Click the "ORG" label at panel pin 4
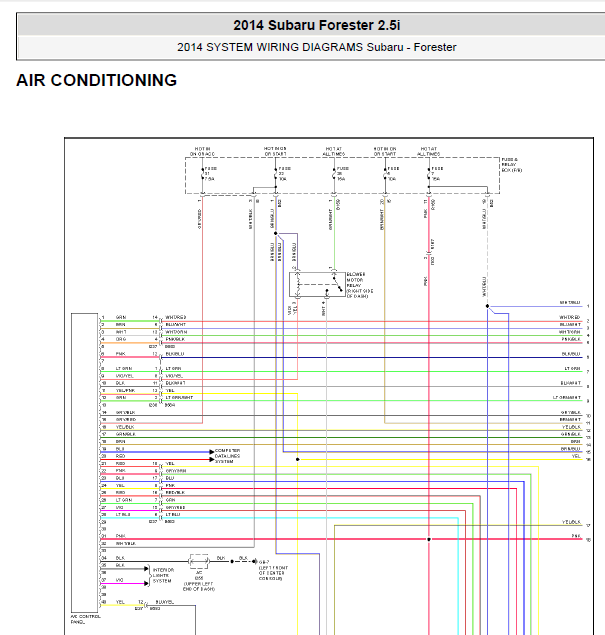The height and width of the screenshot is (635, 605). [121, 339]
